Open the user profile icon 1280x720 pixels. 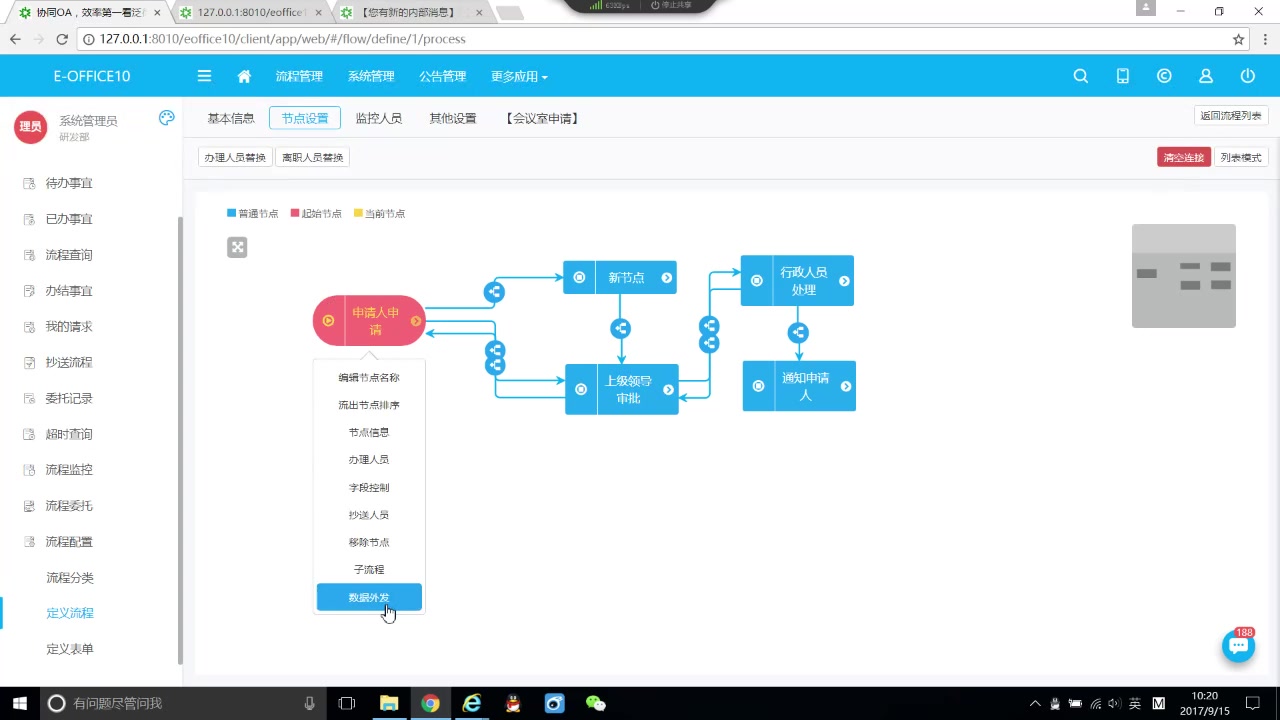(x=1206, y=76)
